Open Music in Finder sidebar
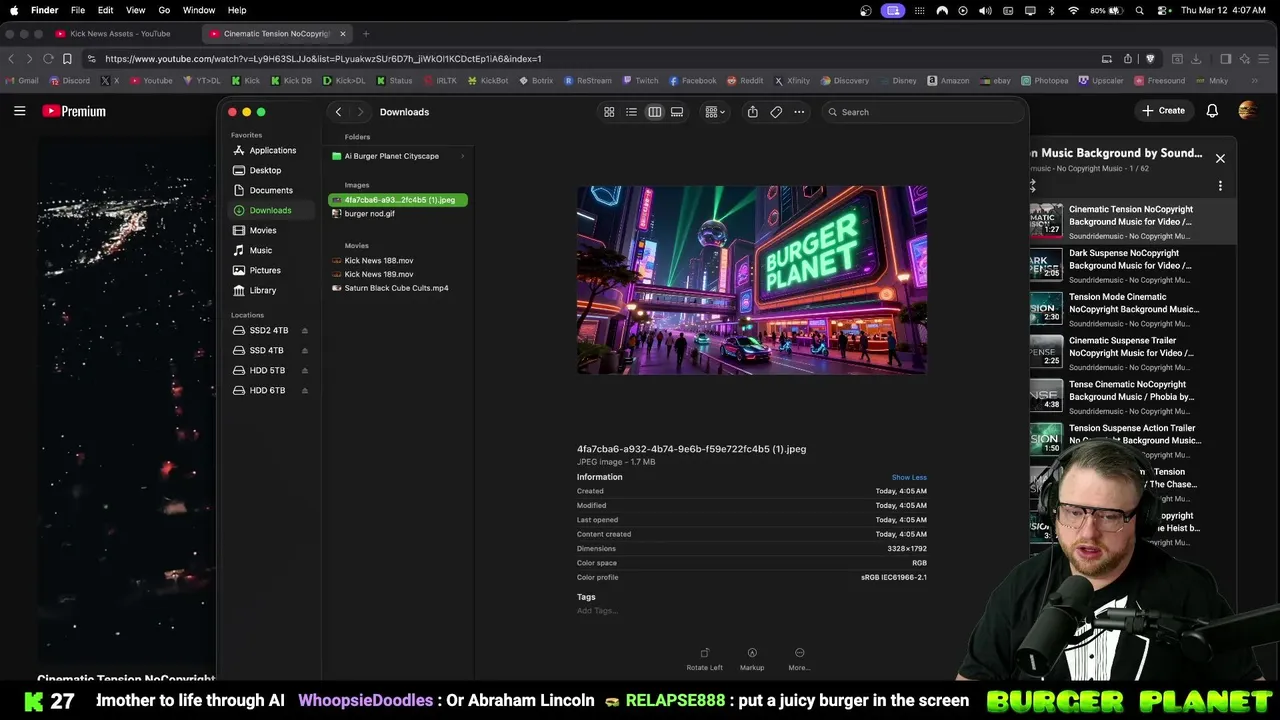 tap(260, 250)
